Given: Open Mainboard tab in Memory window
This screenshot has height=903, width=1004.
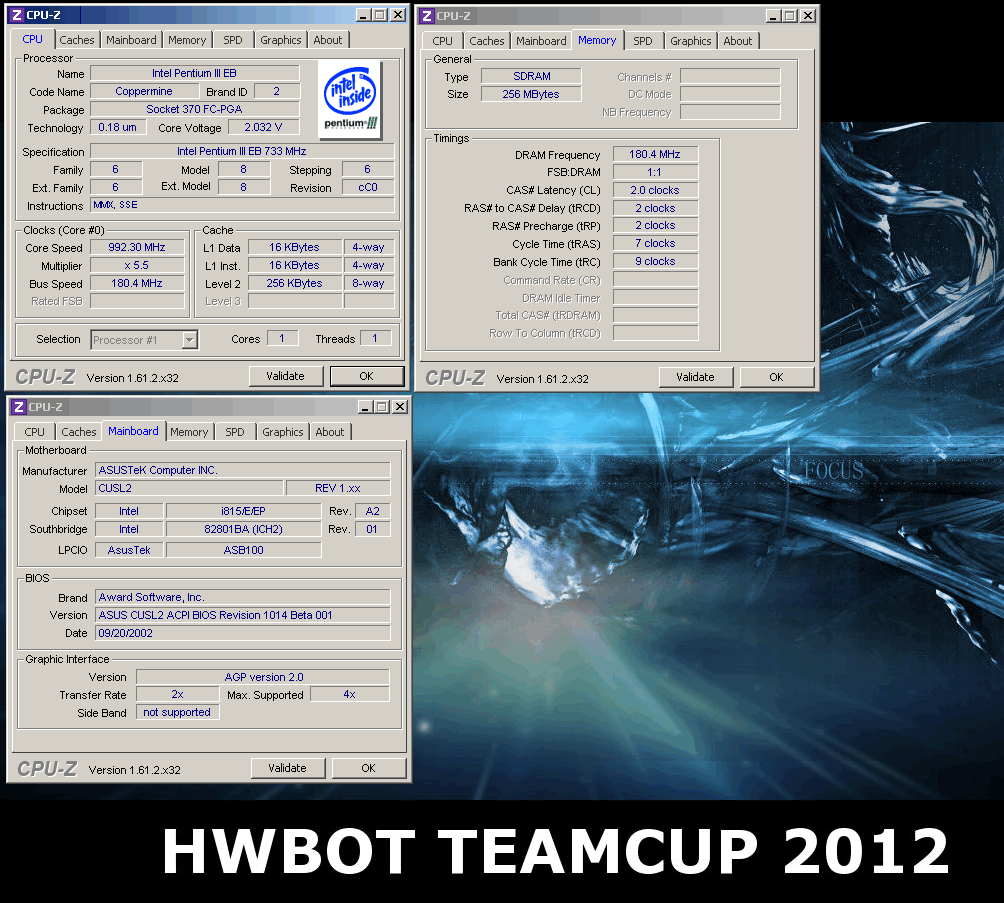Looking at the screenshot, I should (541, 41).
